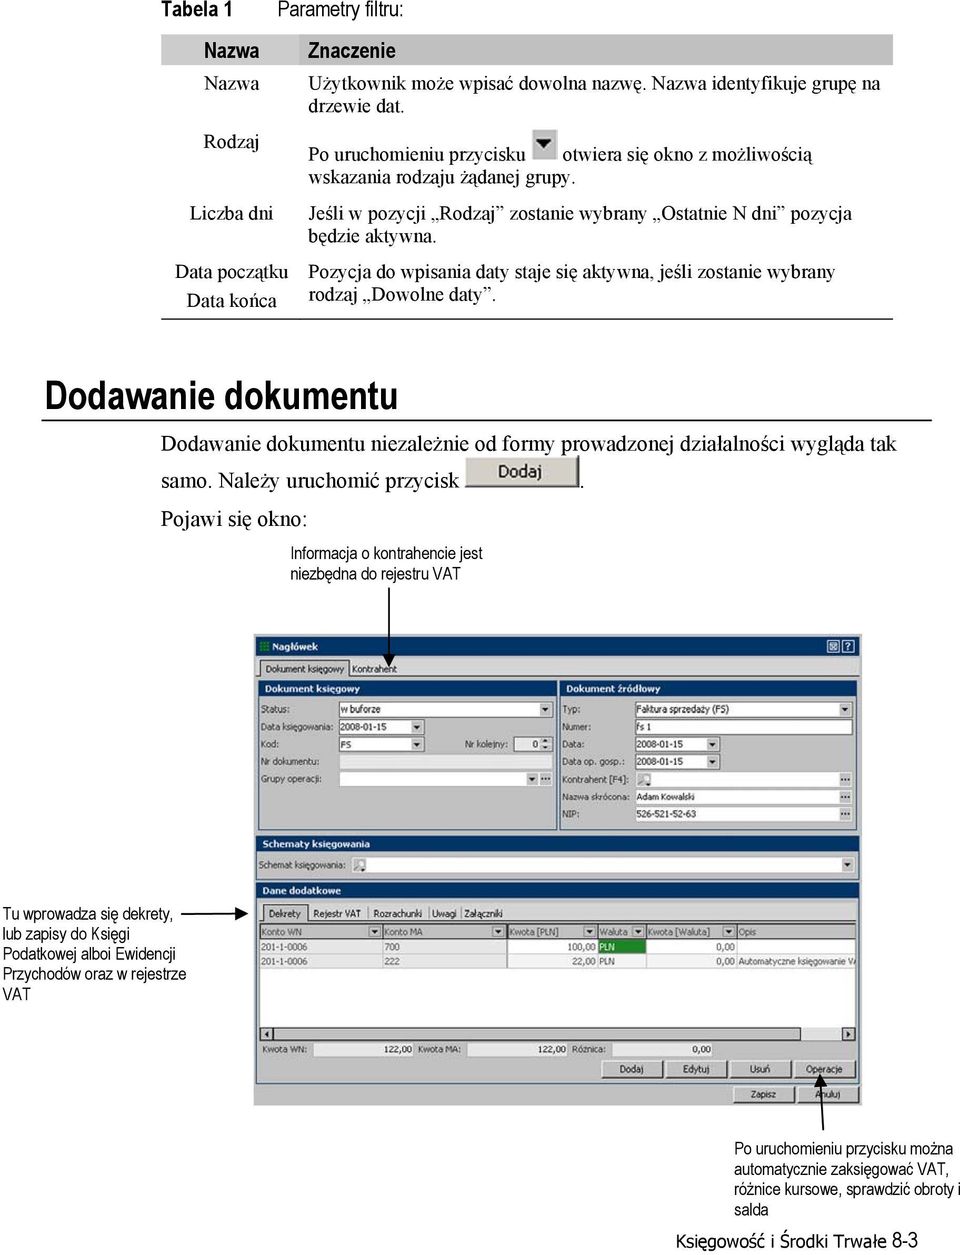Click the Schemat księgowania search icon

[x=359, y=865]
